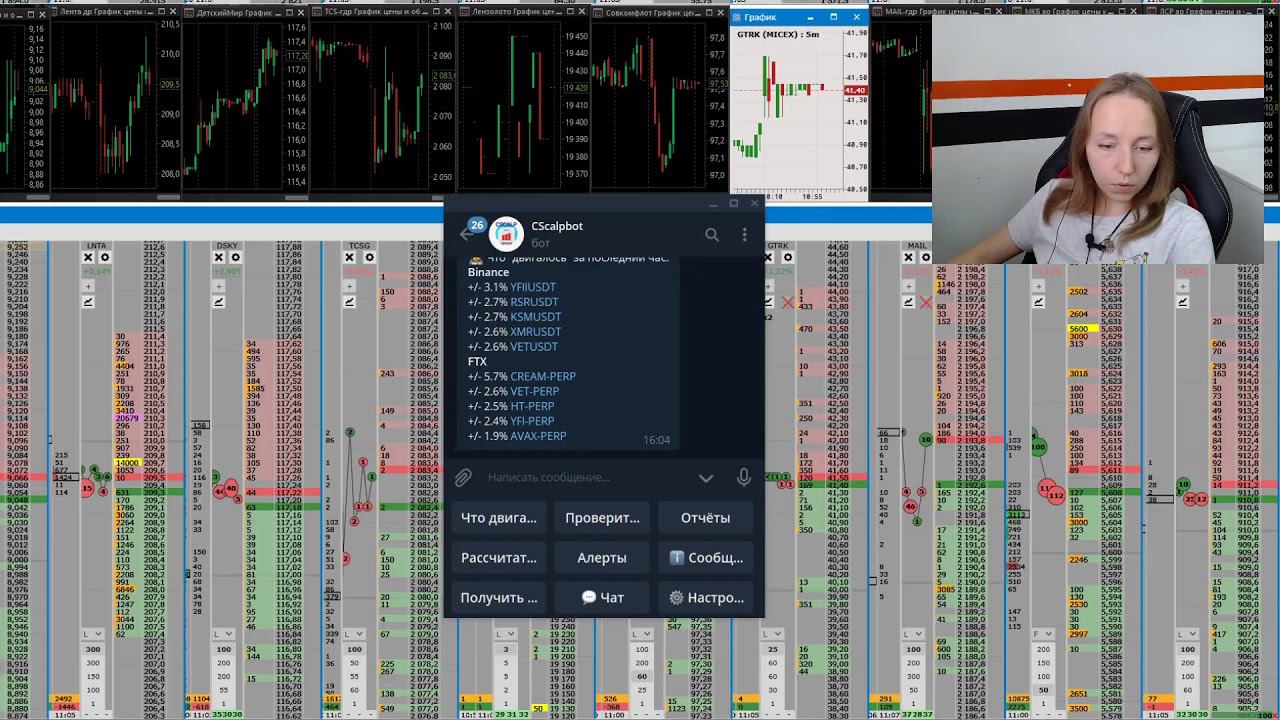Click the 'GTRK (MICEX) : 5m' chart label
Screen dimensions: 1280x720
click(778, 35)
